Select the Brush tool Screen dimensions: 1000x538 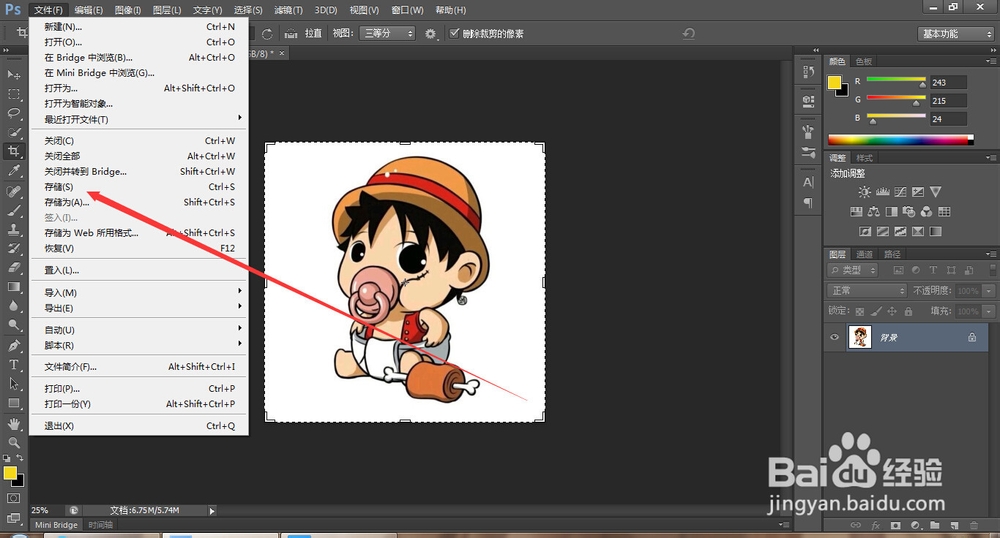13,210
